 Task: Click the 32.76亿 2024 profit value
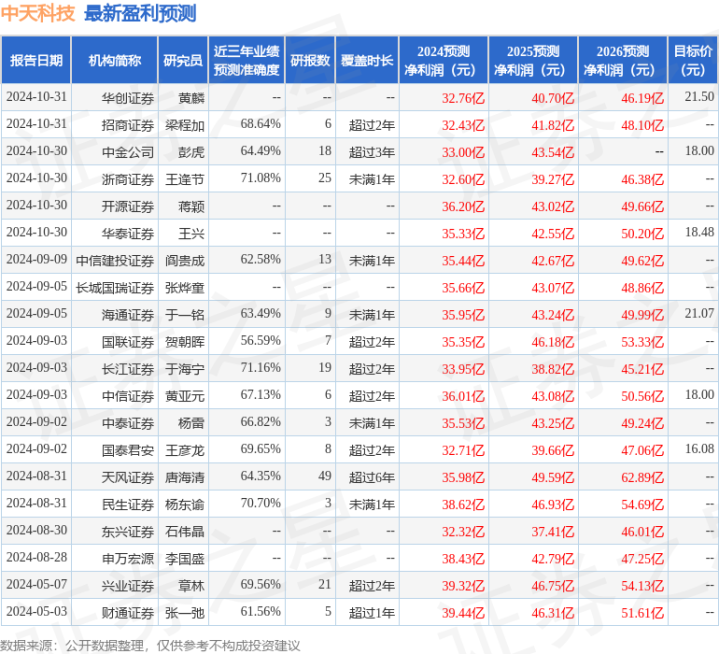point(463,98)
